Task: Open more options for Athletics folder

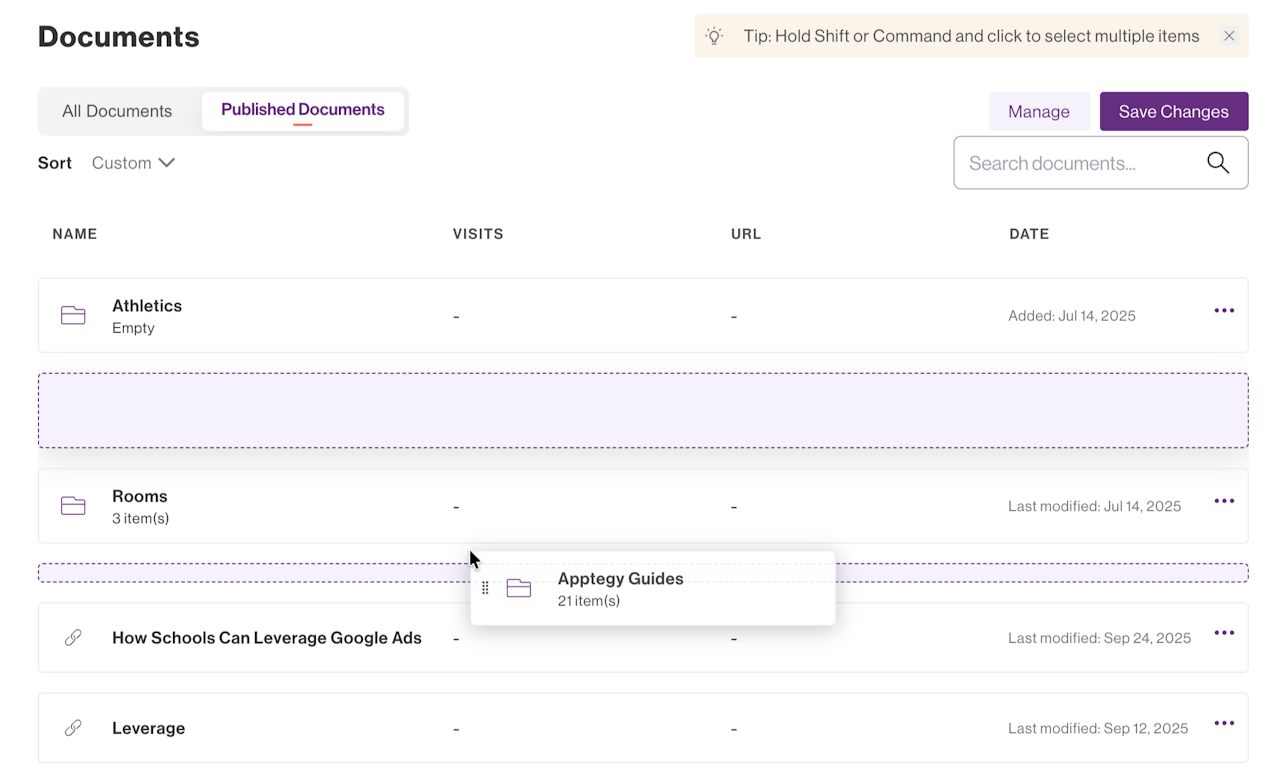Action: [1224, 311]
